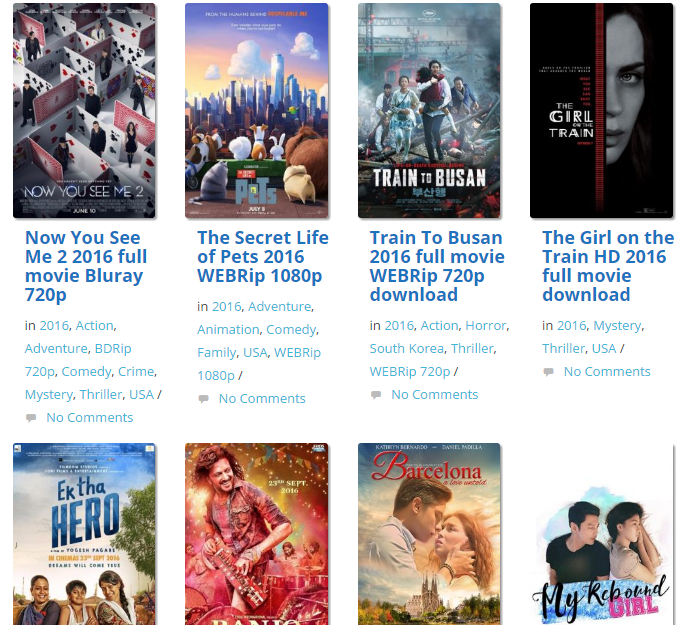Select WEBRip 1080p category link
Image resolution: width=697 pixels, height=625 pixels.
click(x=259, y=364)
